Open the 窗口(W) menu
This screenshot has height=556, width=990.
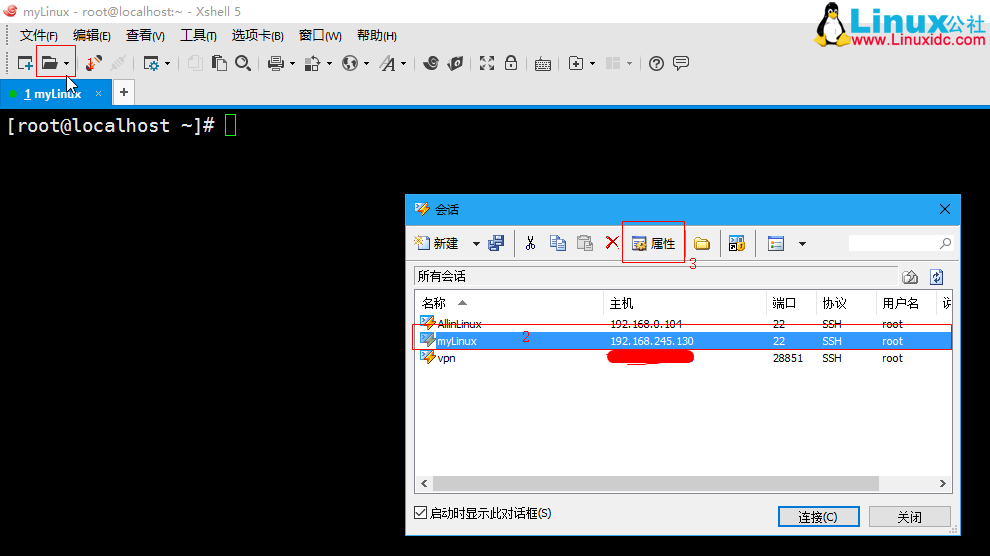(320, 35)
